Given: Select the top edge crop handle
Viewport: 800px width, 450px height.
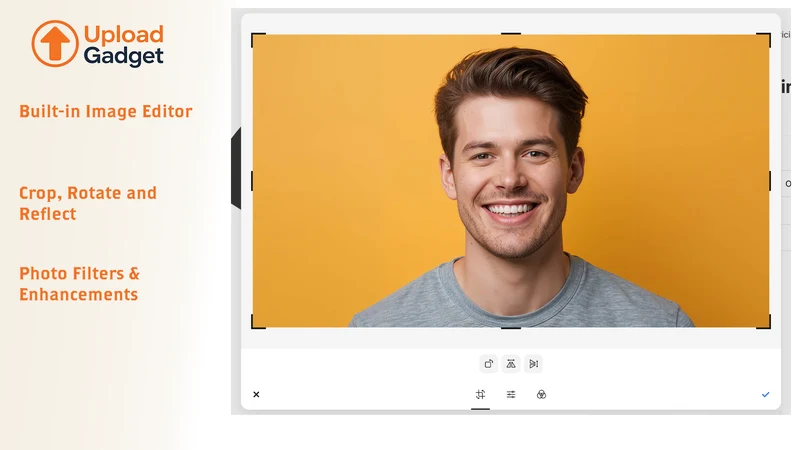Looking at the screenshot, I should [x=511, y=34].
